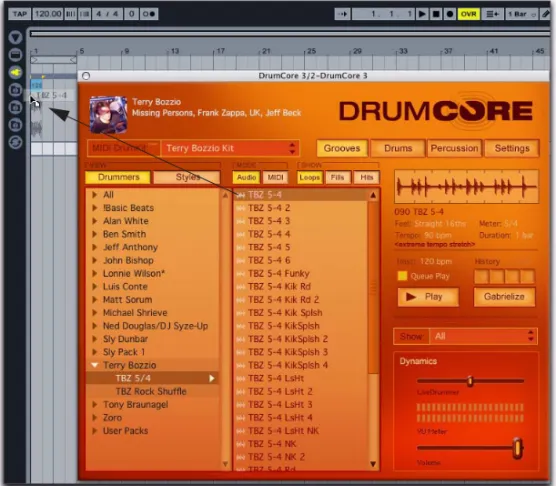Screen dimensions: 556x486
Task: Open the 1 Bar quantization menu
Action: 522,14
